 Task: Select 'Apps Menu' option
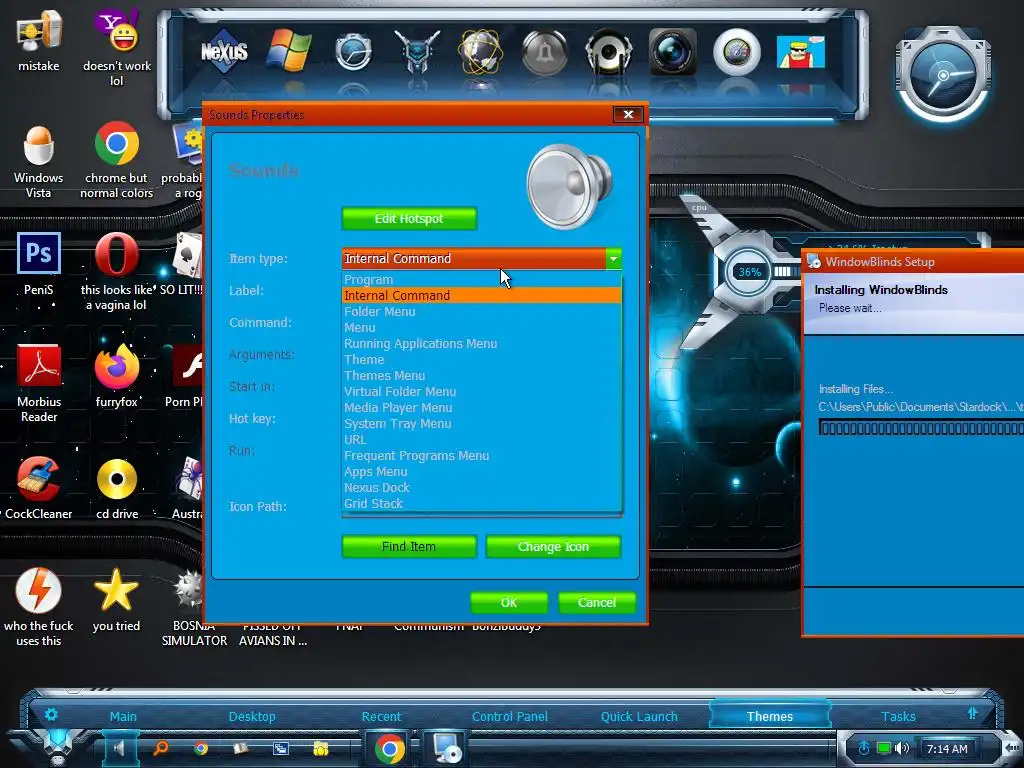click(x=481, y=472)
